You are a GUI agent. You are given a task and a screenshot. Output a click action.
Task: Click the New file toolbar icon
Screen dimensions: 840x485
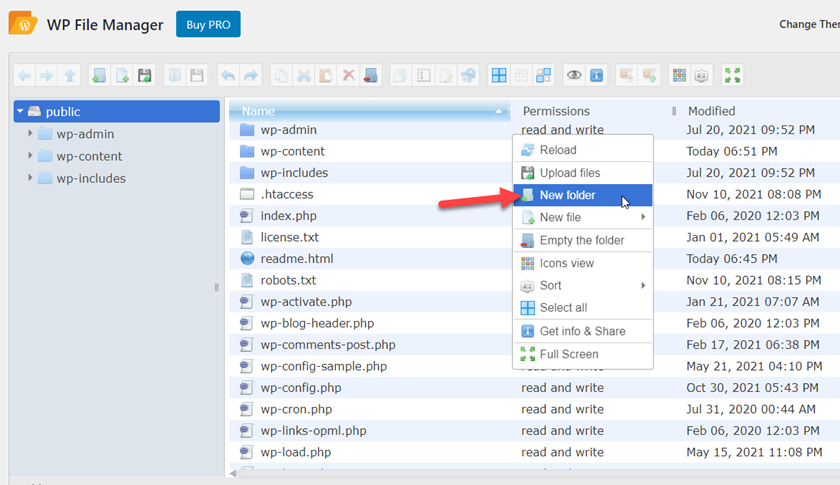click(122, 76)
